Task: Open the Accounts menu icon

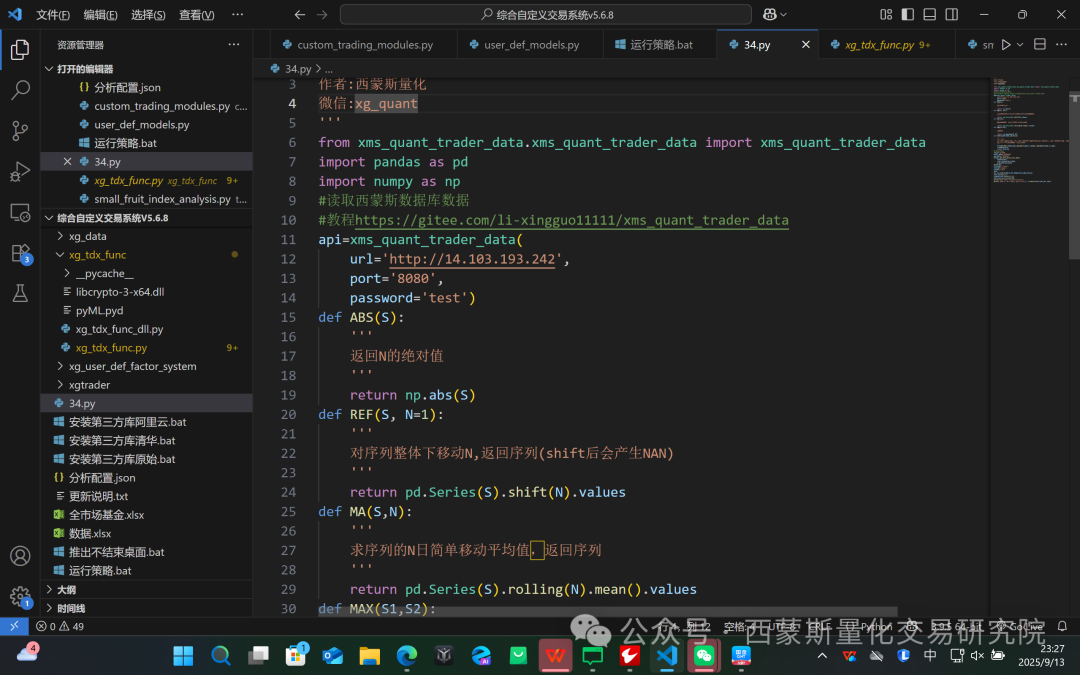Action: click(x=20, y=556)
